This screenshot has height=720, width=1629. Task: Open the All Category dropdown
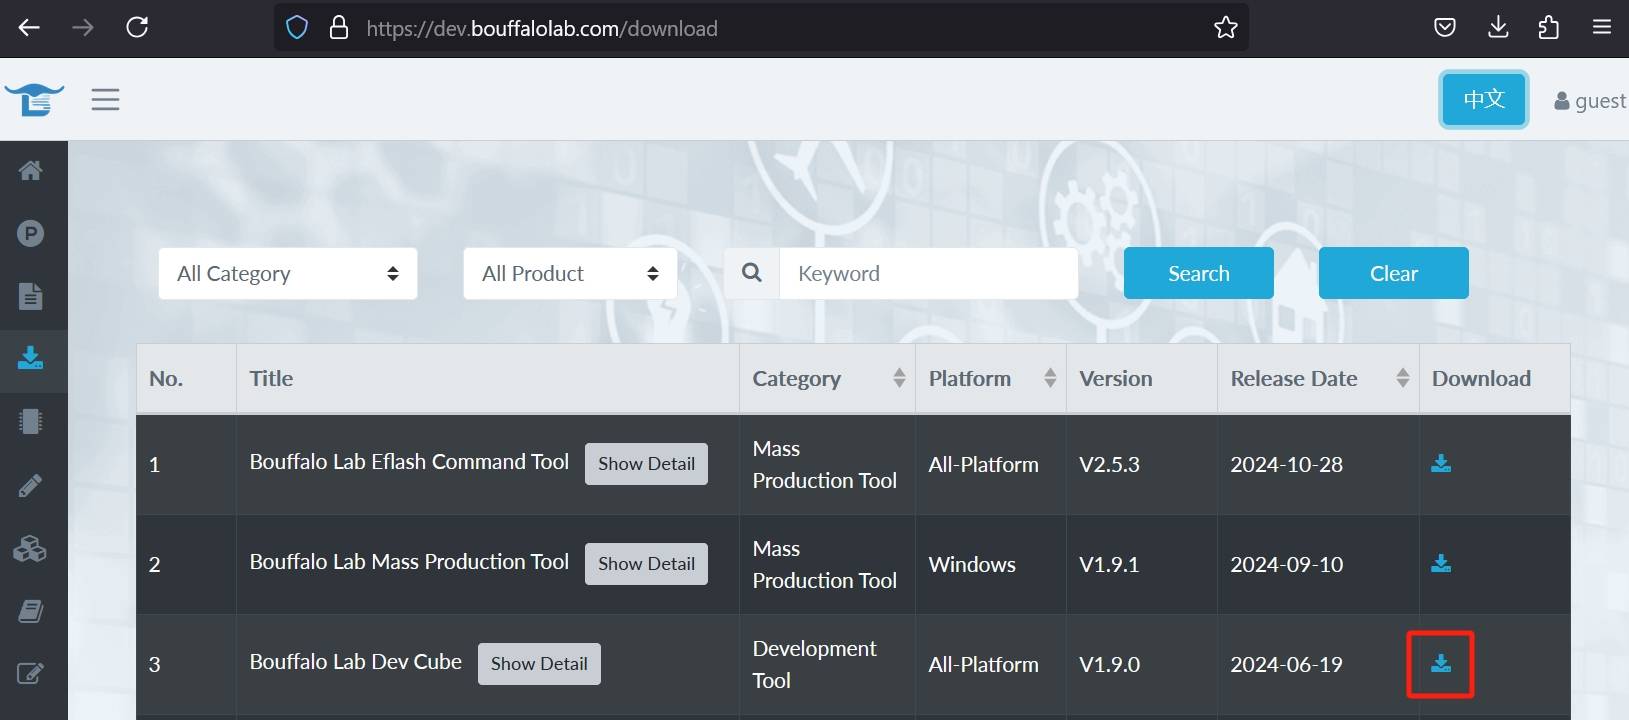[288, 273]
